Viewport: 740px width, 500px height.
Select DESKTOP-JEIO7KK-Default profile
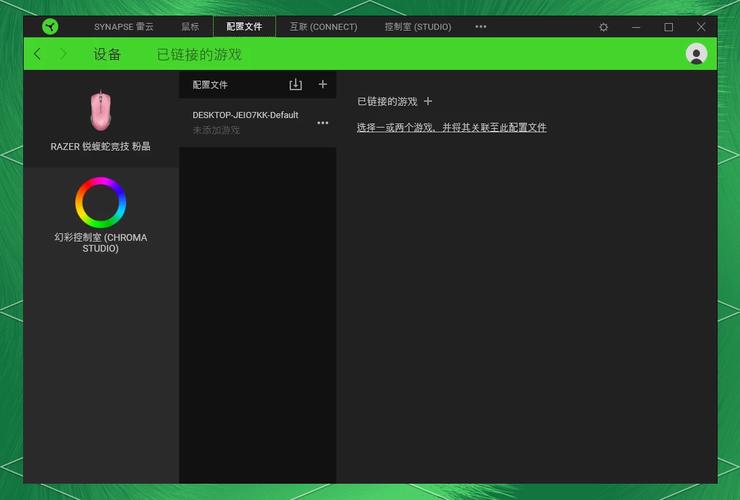(258, 123)
